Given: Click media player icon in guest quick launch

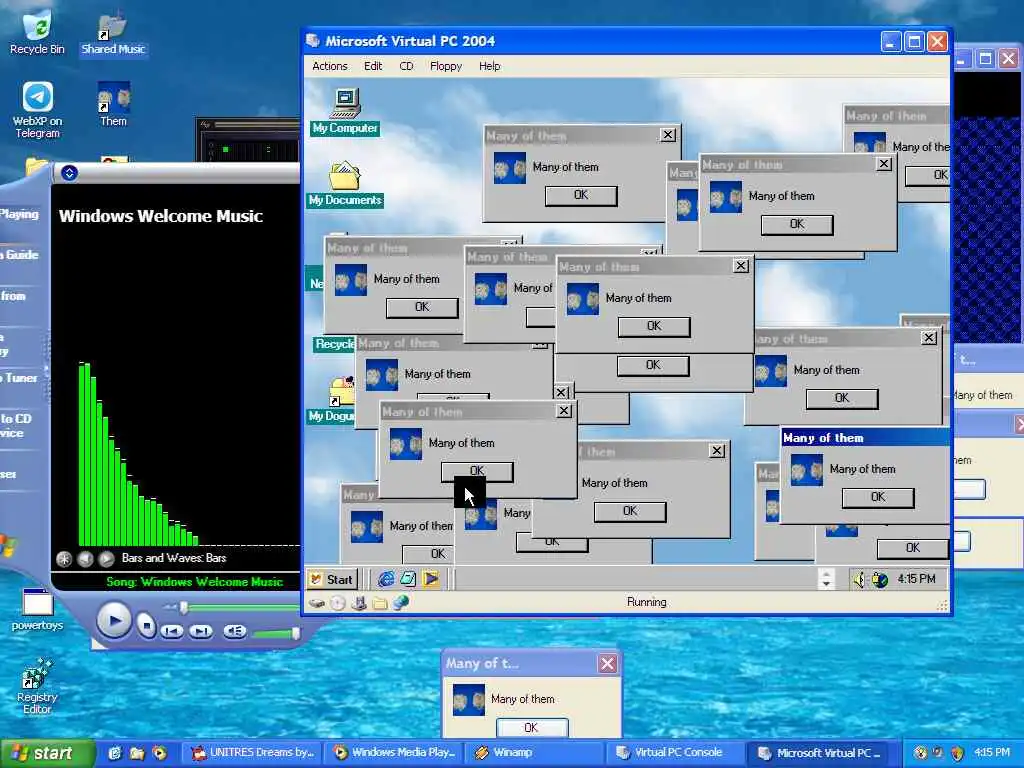Looking at the screenshot, I should [430, 579].
